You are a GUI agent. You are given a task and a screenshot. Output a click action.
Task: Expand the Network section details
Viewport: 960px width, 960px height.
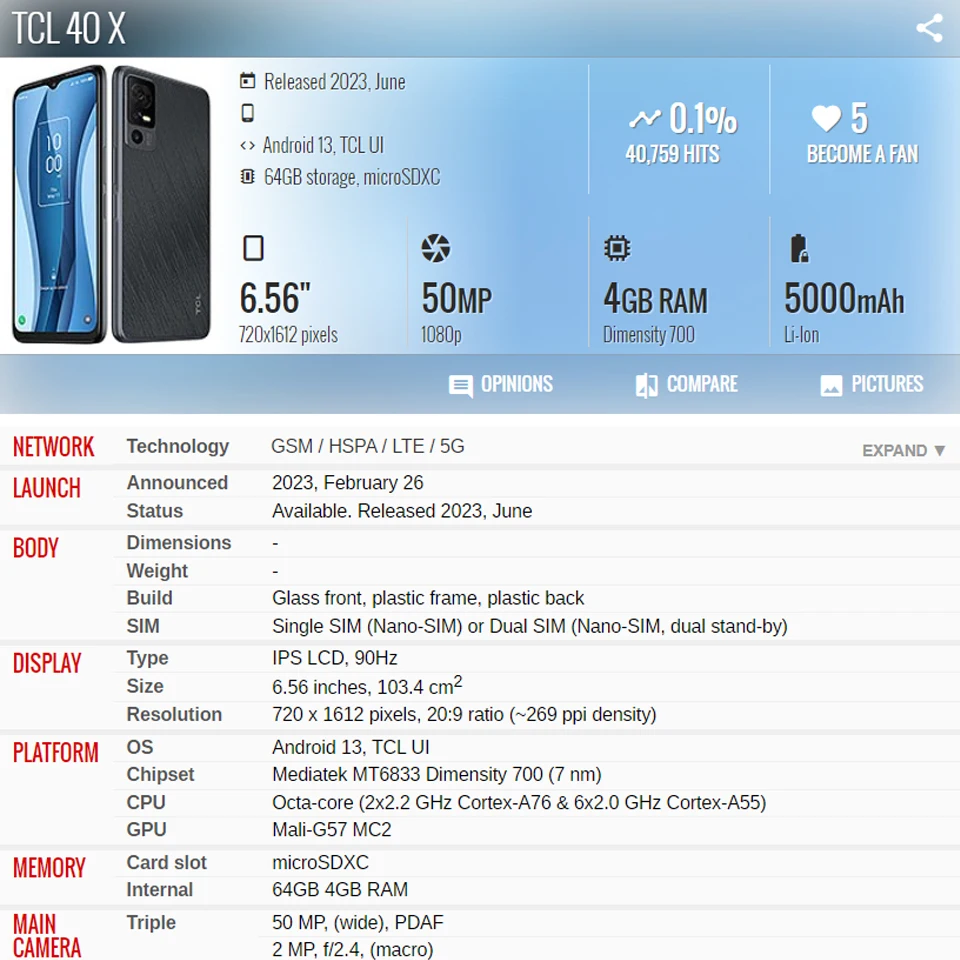pyautogui.click(x=903, y=451)
